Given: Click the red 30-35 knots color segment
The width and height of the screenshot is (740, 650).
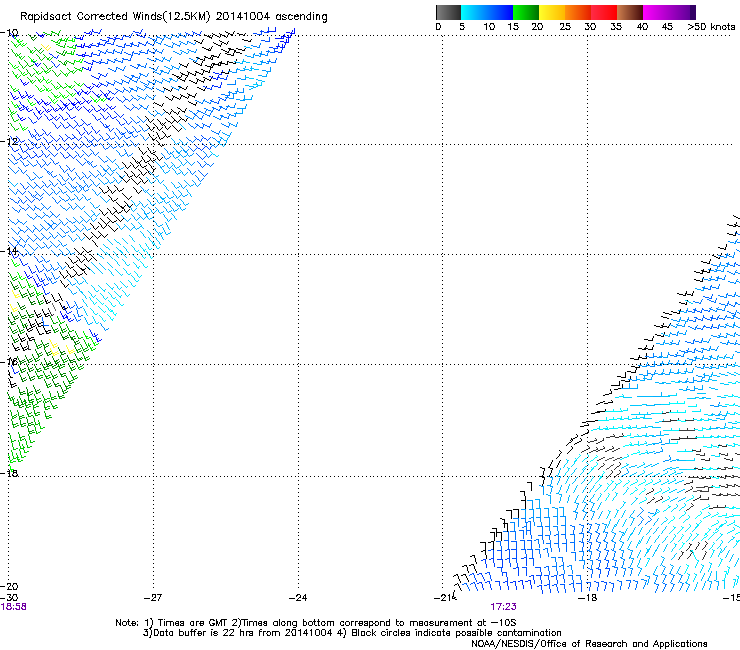Looking at the screenshot, I should pos(604,12).
